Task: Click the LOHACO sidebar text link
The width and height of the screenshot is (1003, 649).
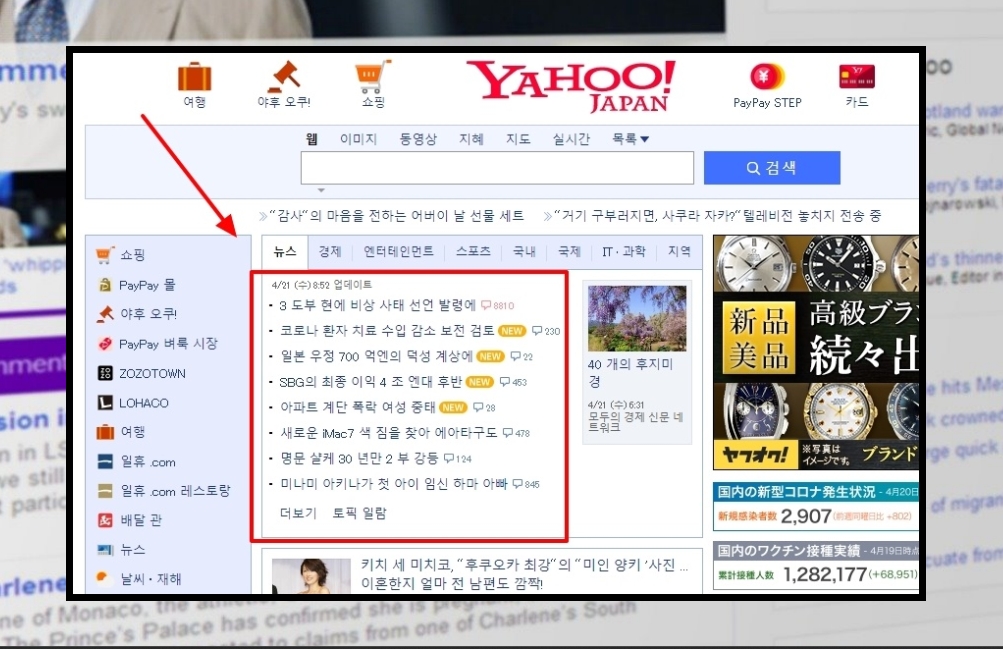Action: [144, 403]
